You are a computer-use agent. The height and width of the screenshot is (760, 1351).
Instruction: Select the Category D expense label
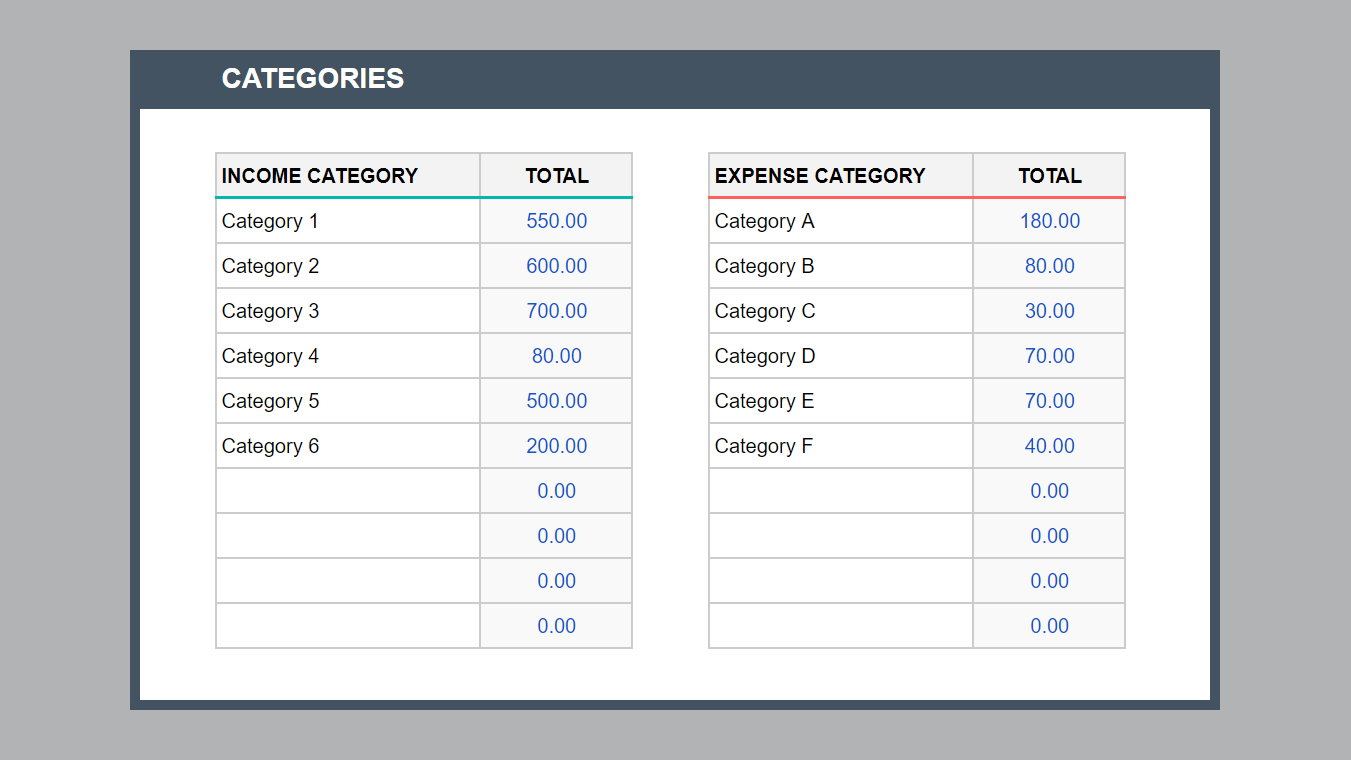(x=840, y=356)
